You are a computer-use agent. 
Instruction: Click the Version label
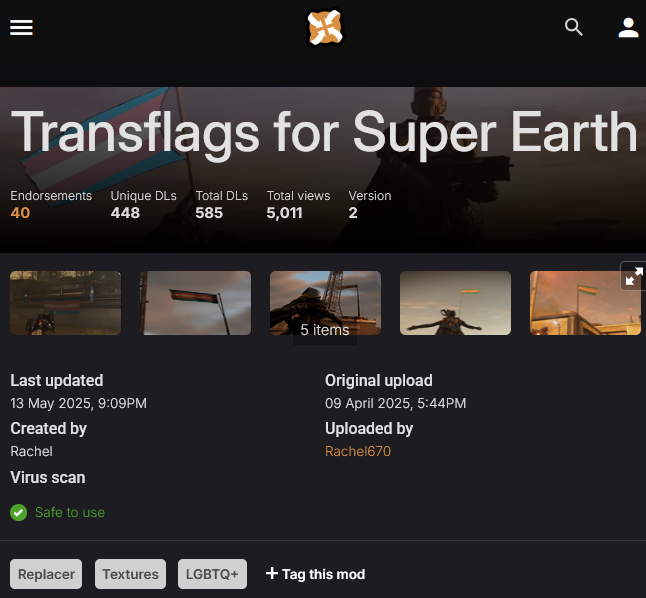tap(370, 196)
